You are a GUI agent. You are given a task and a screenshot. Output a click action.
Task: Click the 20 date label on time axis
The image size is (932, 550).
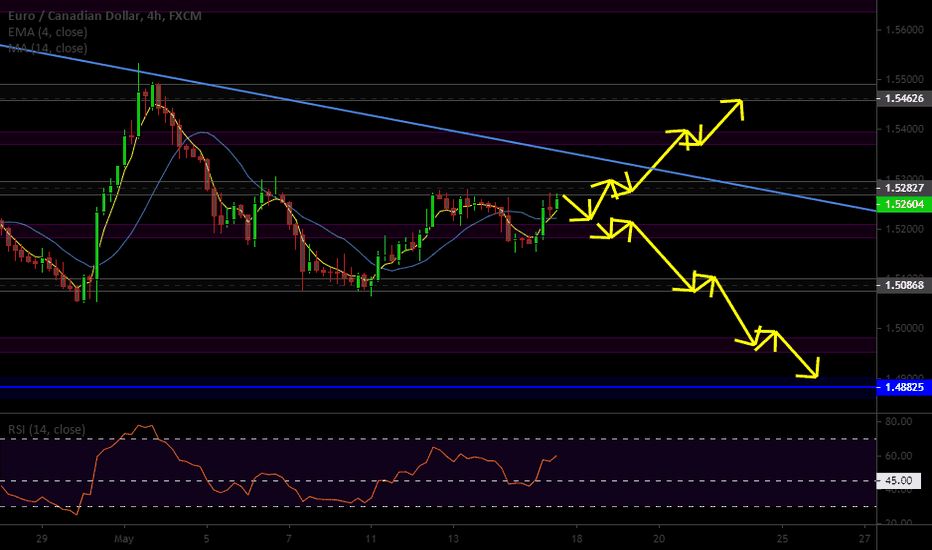point(659,539)
